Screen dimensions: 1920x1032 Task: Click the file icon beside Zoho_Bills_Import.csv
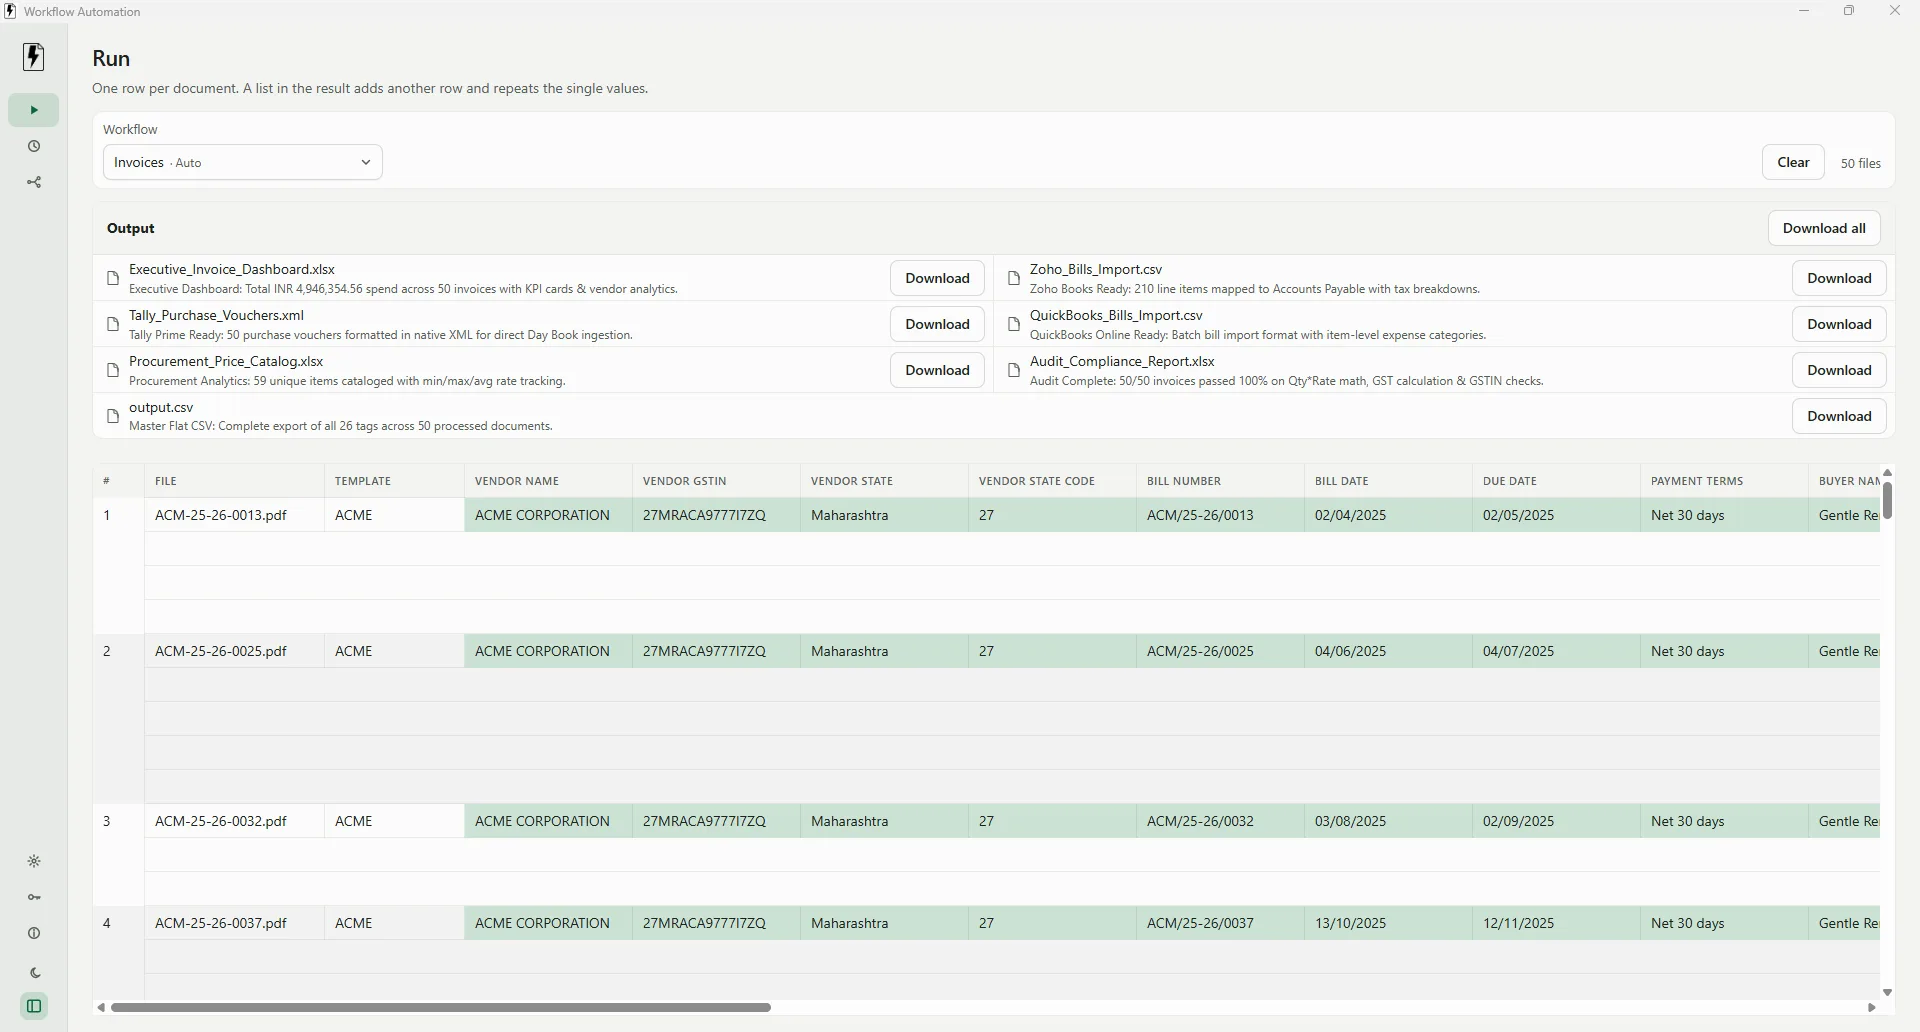pos(1014,278)
